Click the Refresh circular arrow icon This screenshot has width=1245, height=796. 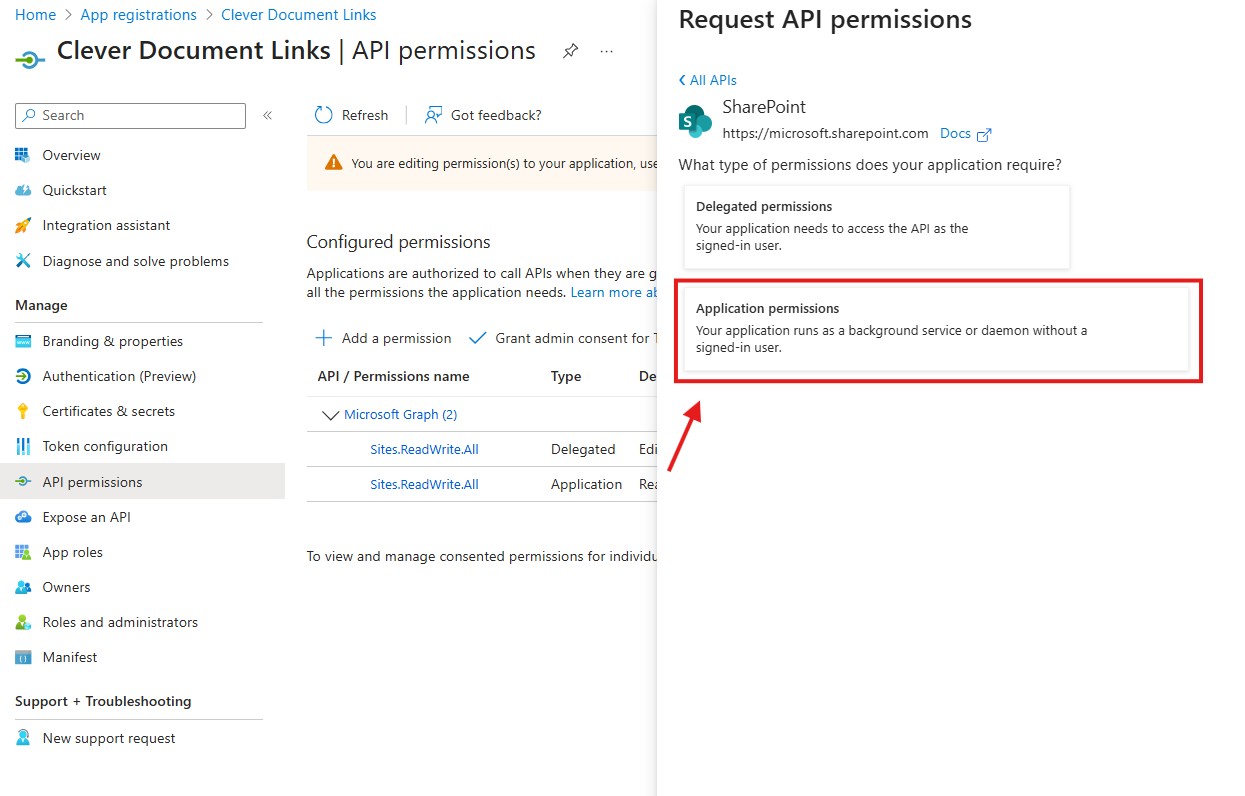point(323,115)
